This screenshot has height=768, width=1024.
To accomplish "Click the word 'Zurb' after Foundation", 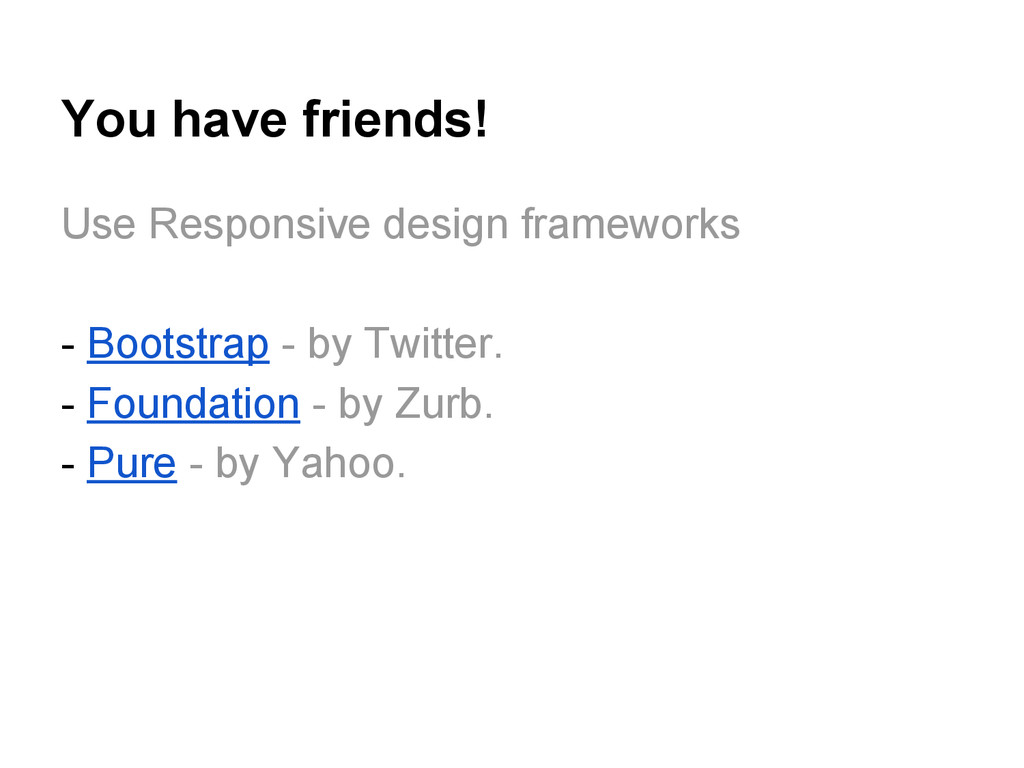I will click(438, 403).
